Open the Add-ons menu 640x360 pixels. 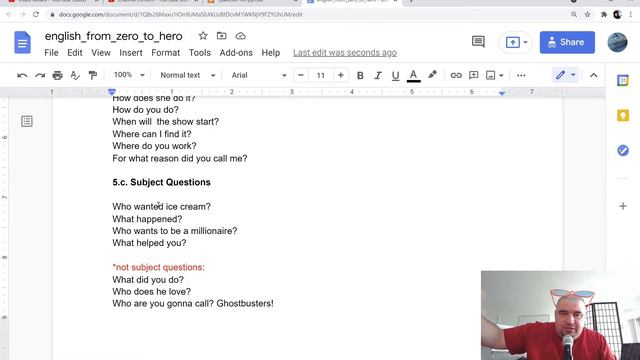(236, 53)
